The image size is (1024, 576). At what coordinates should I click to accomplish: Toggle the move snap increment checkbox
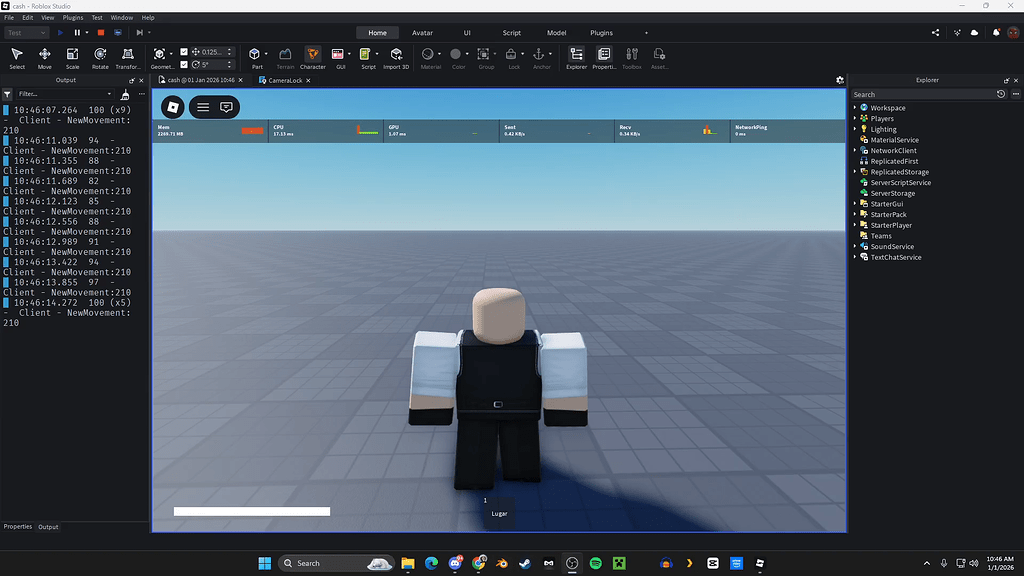click(184, 52)
